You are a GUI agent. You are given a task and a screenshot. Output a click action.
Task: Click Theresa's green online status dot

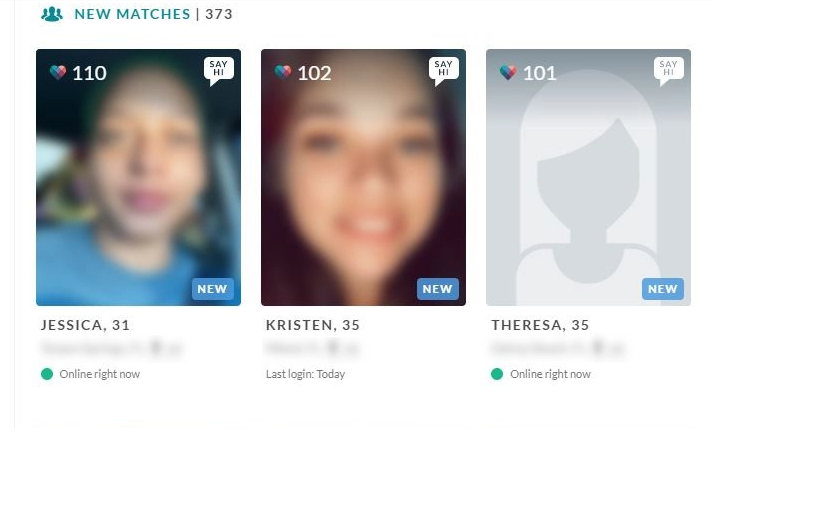(497, 374)
